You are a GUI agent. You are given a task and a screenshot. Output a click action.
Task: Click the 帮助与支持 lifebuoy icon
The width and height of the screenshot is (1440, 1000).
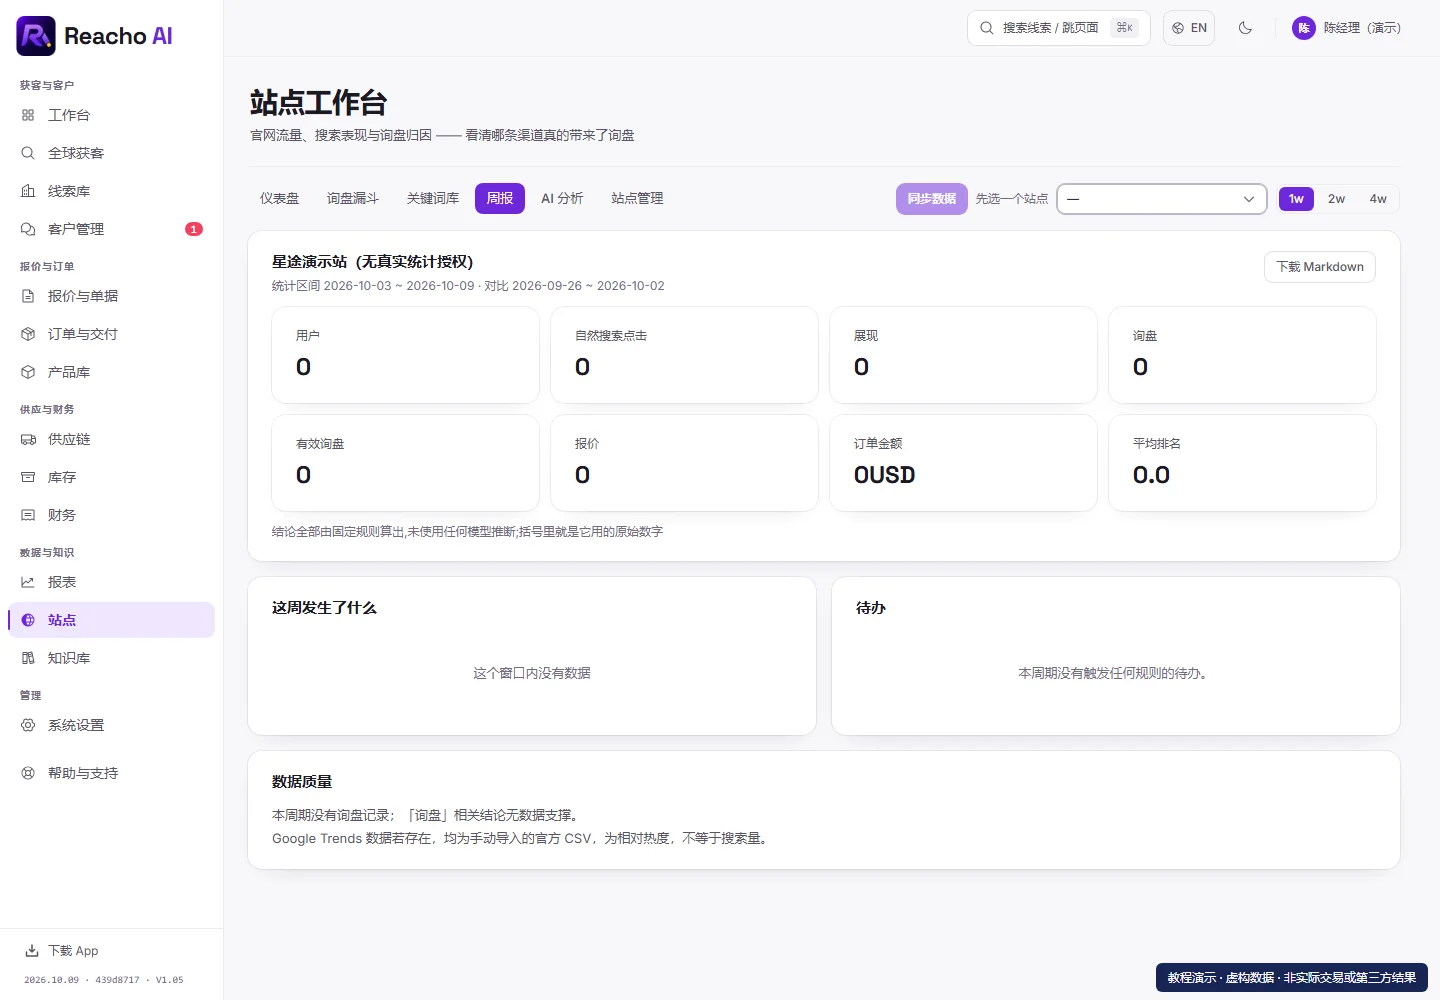coord(28,773)
